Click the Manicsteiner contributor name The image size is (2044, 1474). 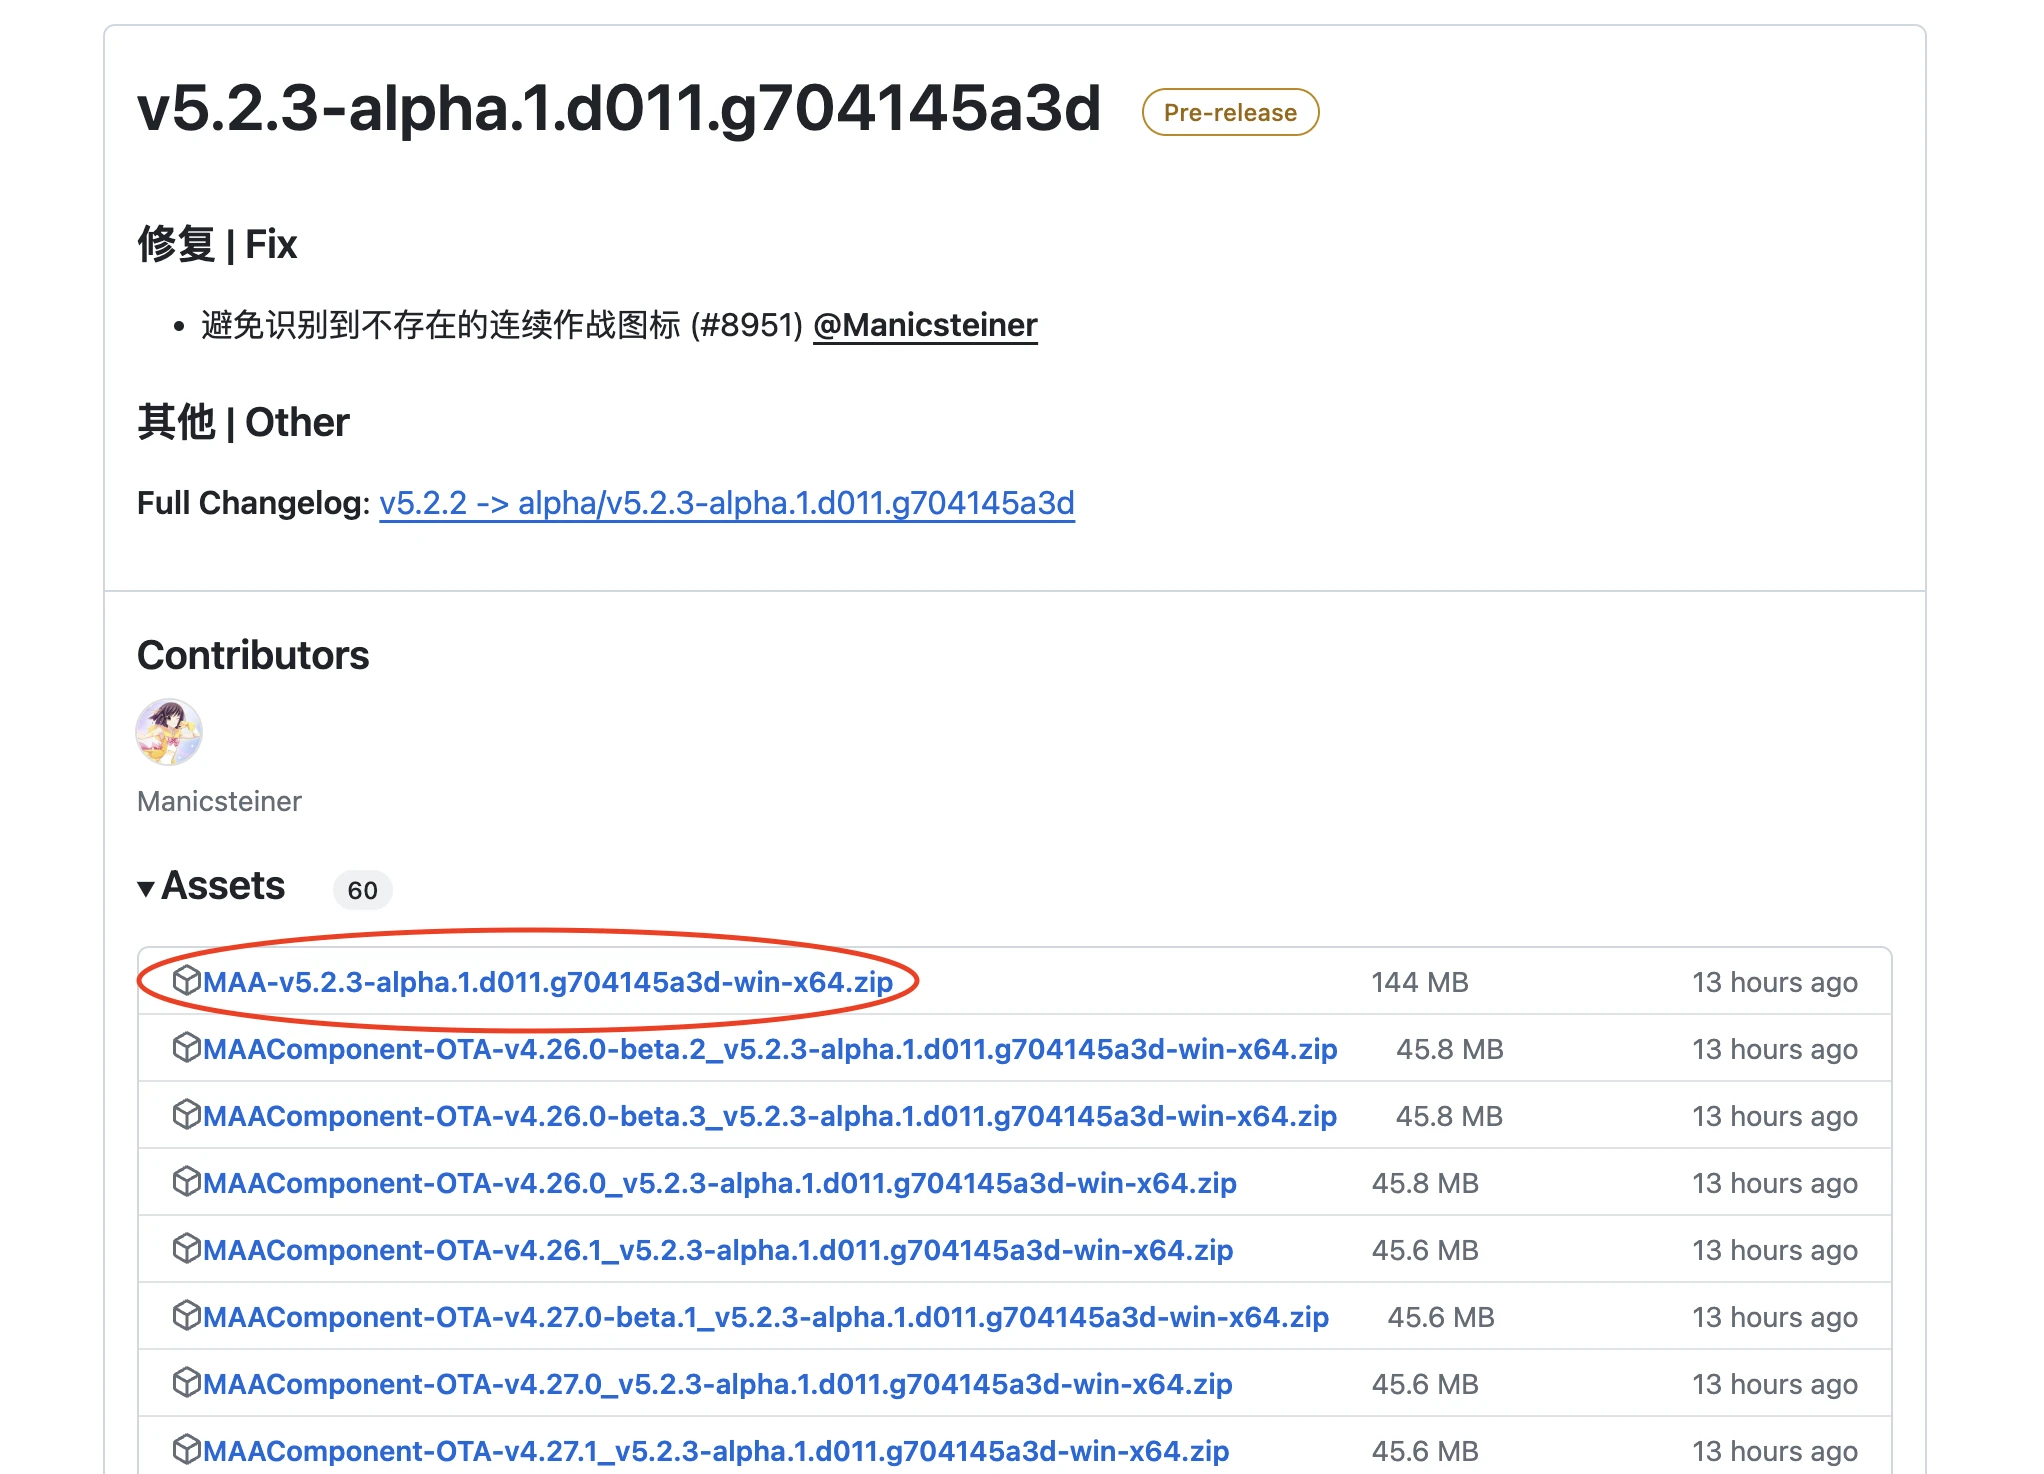coord(219,801)
